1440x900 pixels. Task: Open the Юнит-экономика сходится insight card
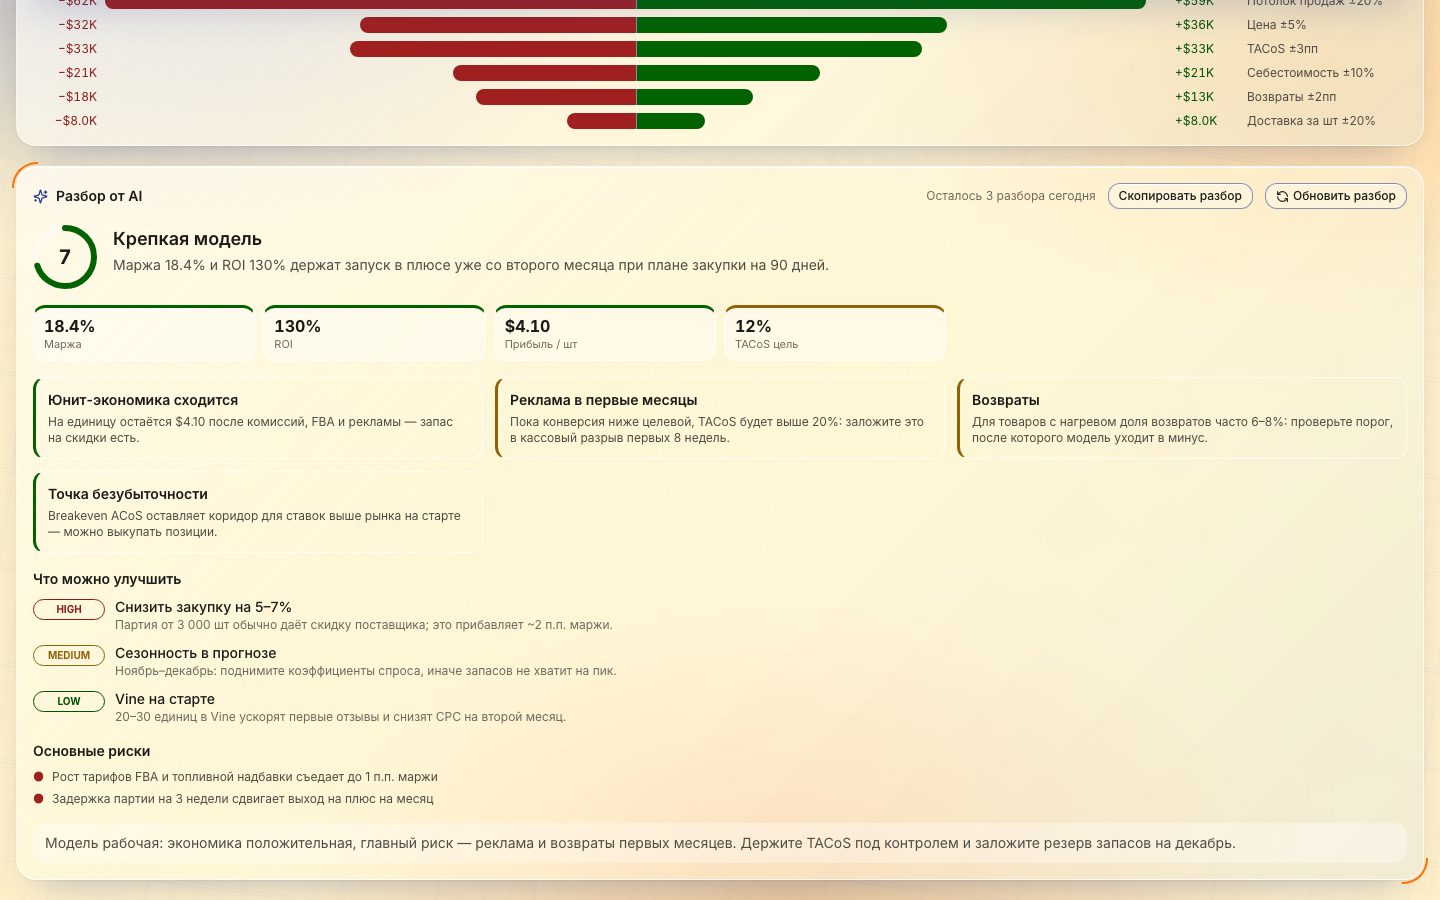(x=258, y=418)
